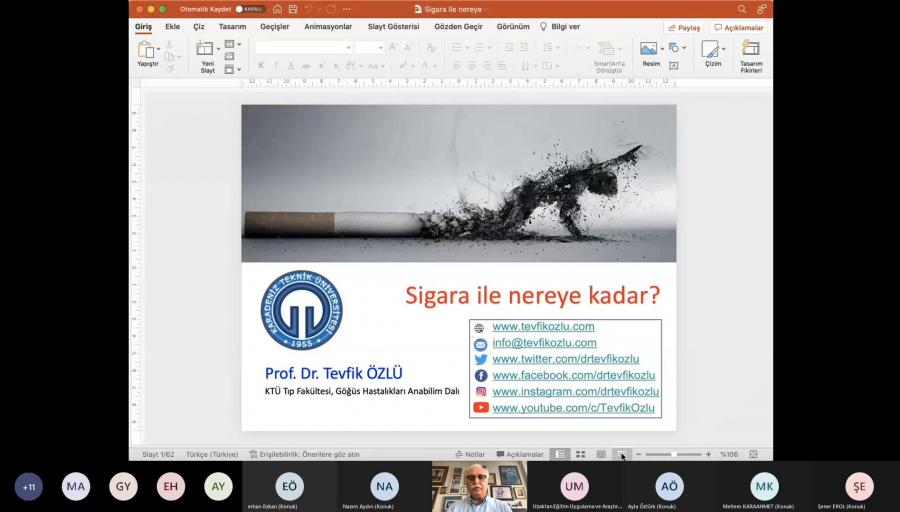
Task: Open search with magnifier icon
Action: tap(742, 9)
